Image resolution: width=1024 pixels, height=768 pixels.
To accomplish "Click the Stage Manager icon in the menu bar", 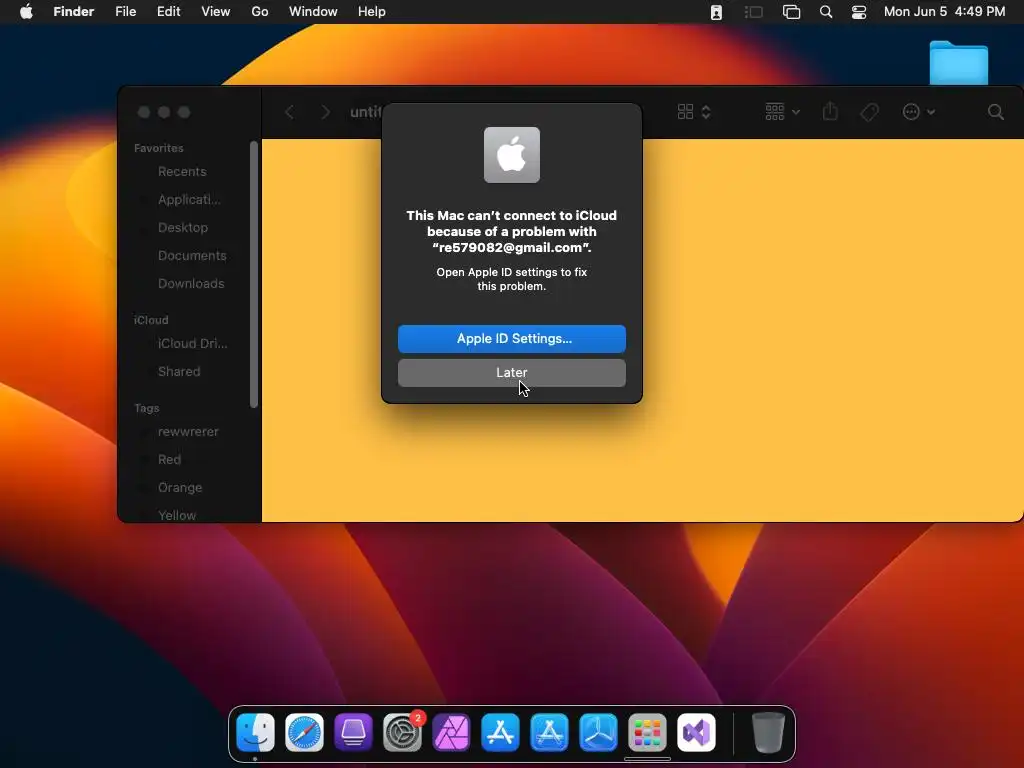I will pyautogui.click(x=754, y=12).
